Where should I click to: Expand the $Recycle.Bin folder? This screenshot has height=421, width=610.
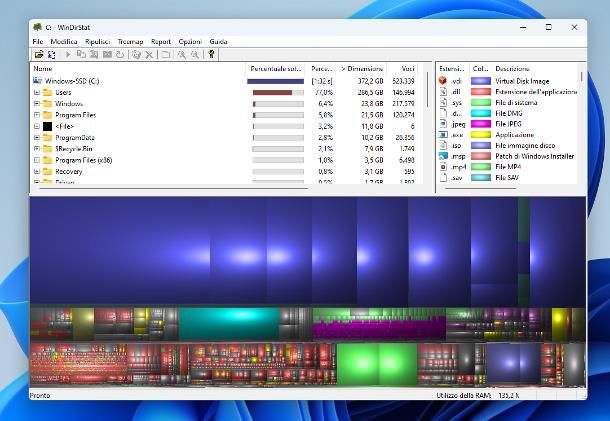click(x=37, y=149)
